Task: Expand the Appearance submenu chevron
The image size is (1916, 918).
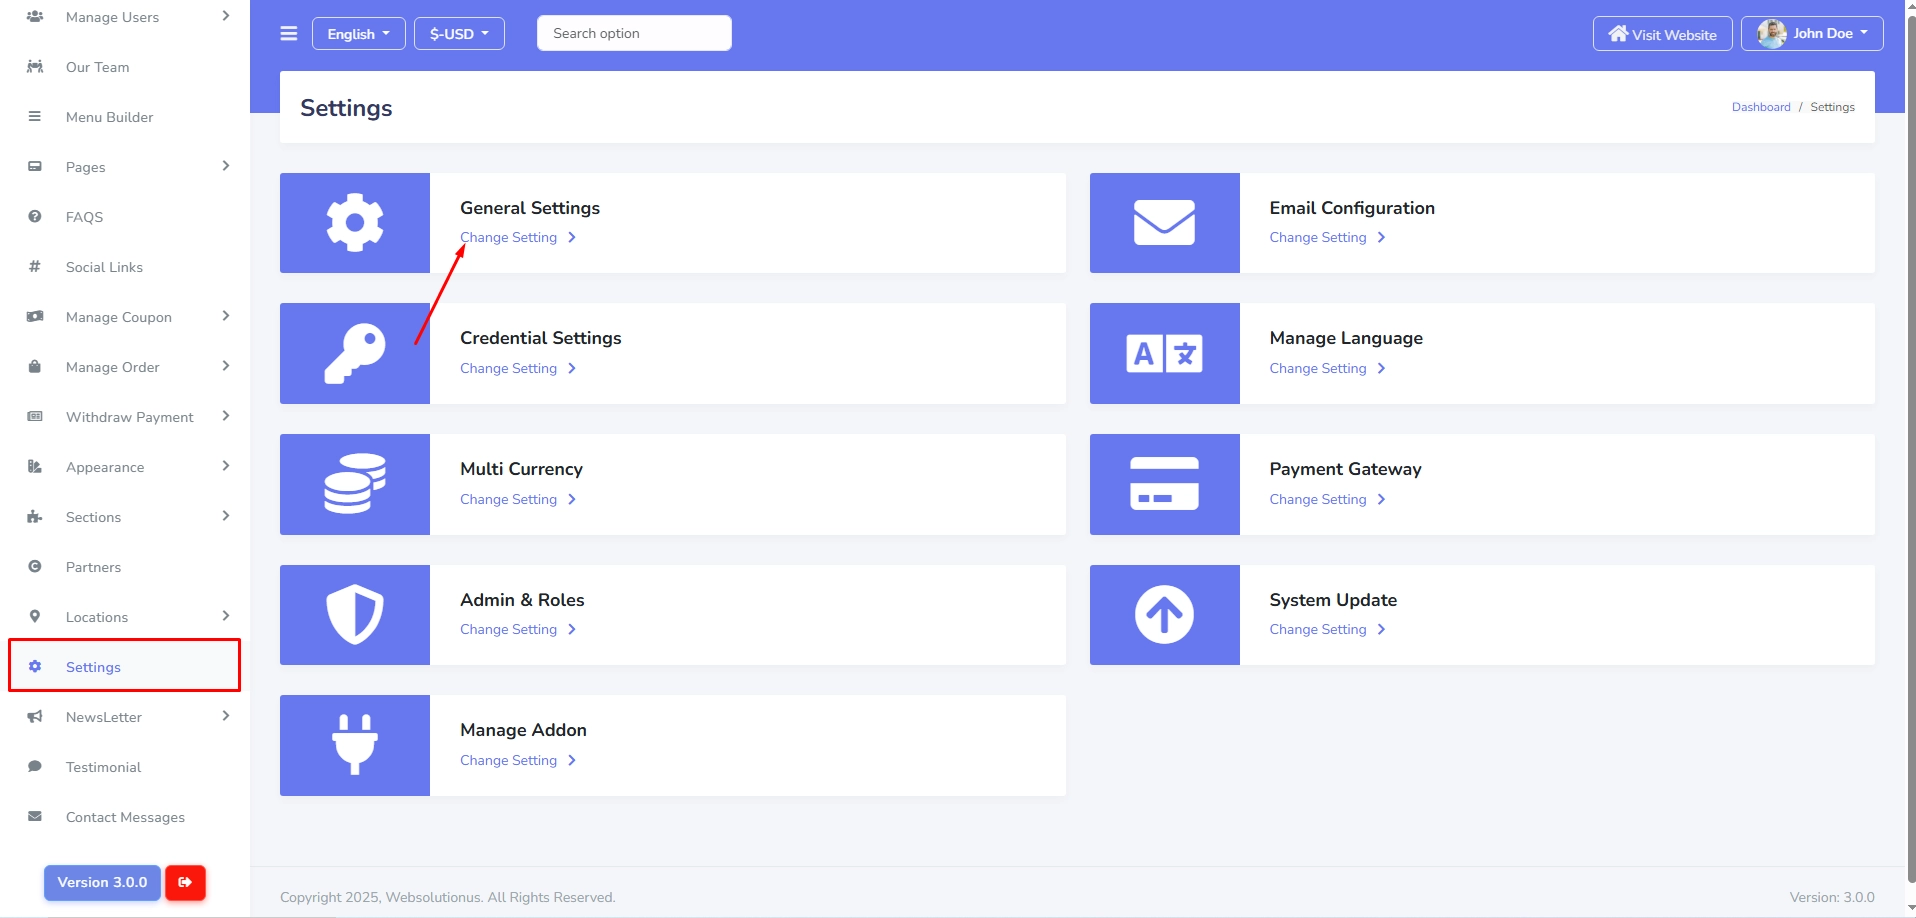Action: [x=226, y=466]
